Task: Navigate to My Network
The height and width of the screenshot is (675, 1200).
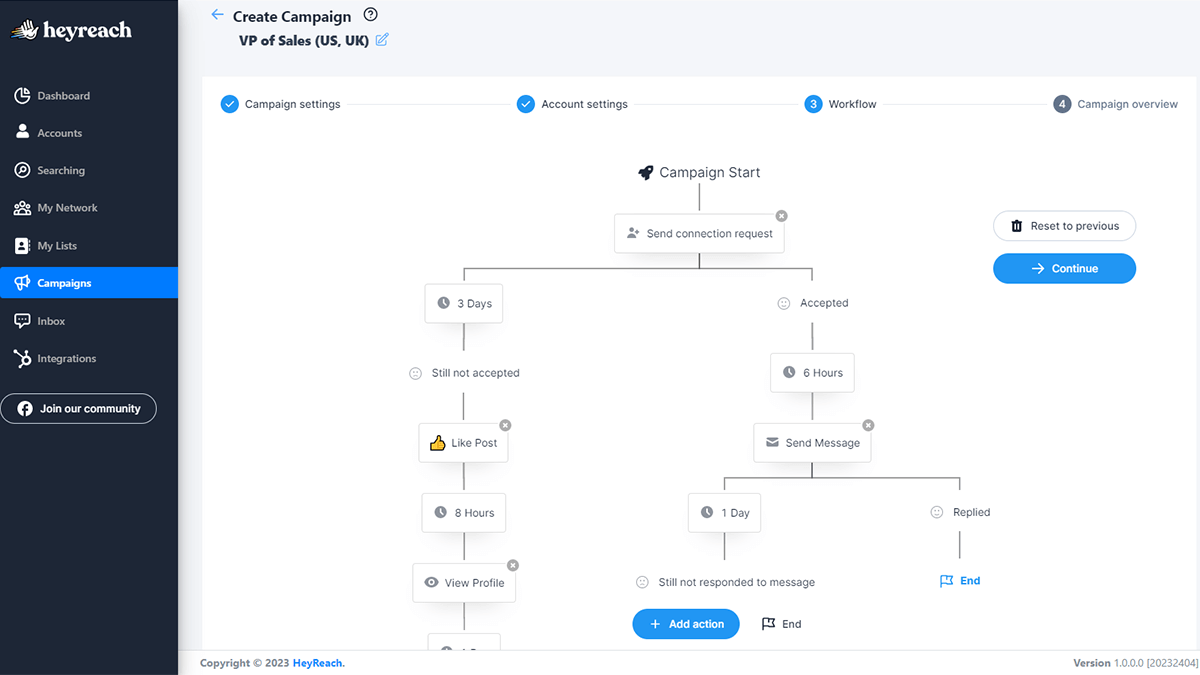Action: 66,207
